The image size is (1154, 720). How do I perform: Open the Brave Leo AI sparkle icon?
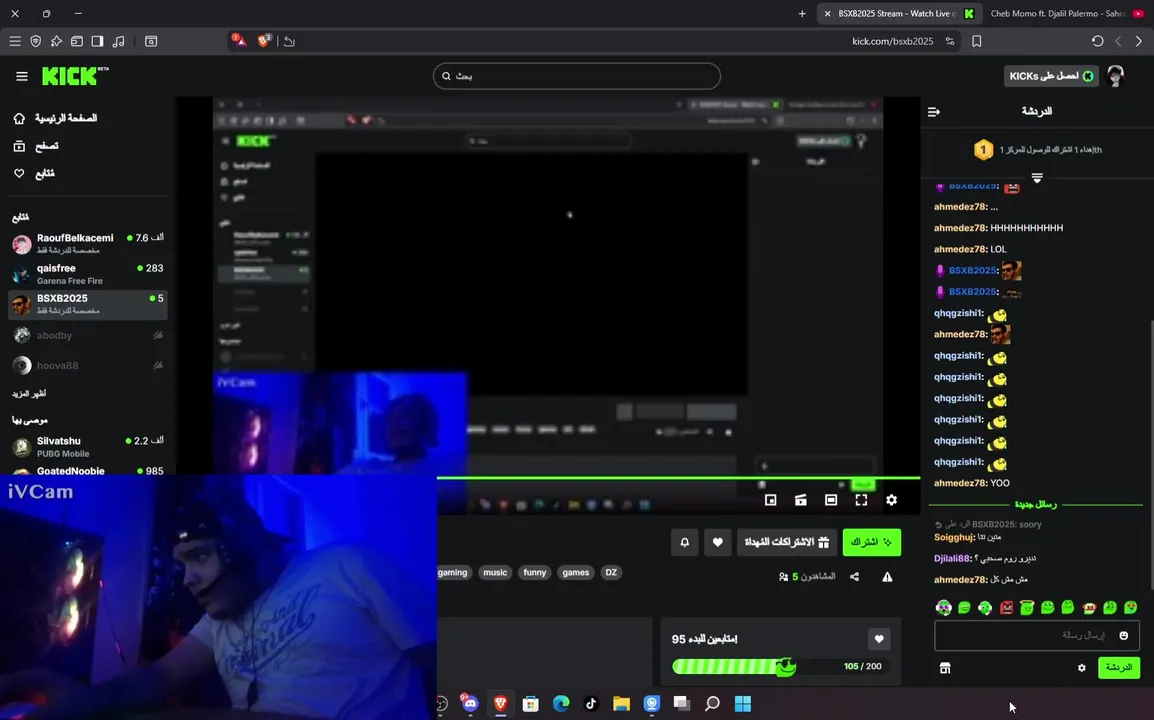click(x=56, y=41)
